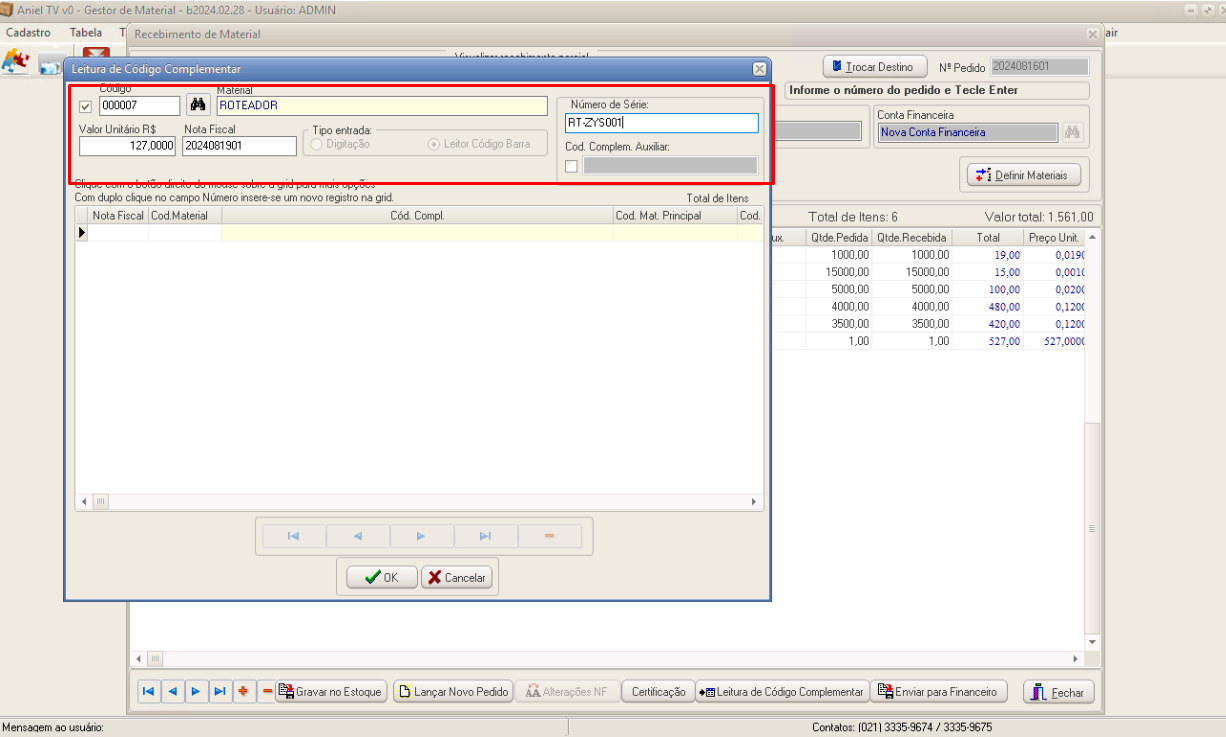Open the Tabela menu

click(86, 33)
